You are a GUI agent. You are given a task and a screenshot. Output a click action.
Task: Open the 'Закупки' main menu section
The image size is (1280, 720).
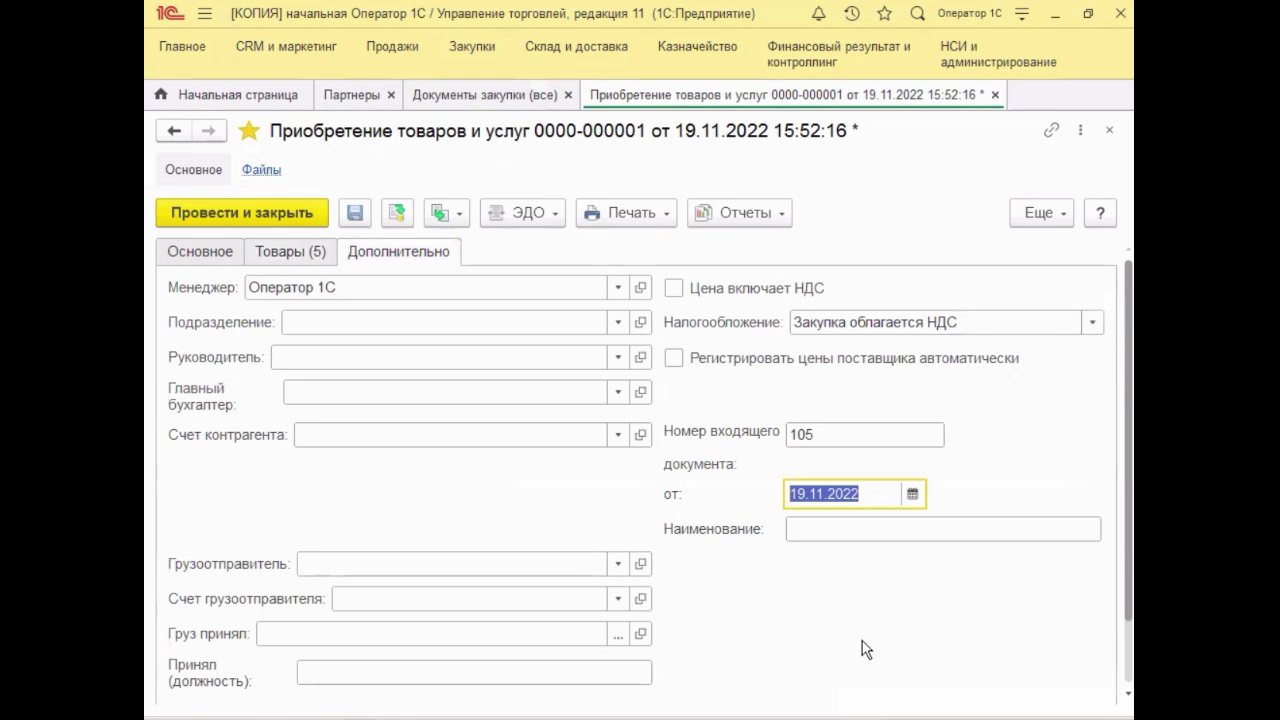click(472, 46)
